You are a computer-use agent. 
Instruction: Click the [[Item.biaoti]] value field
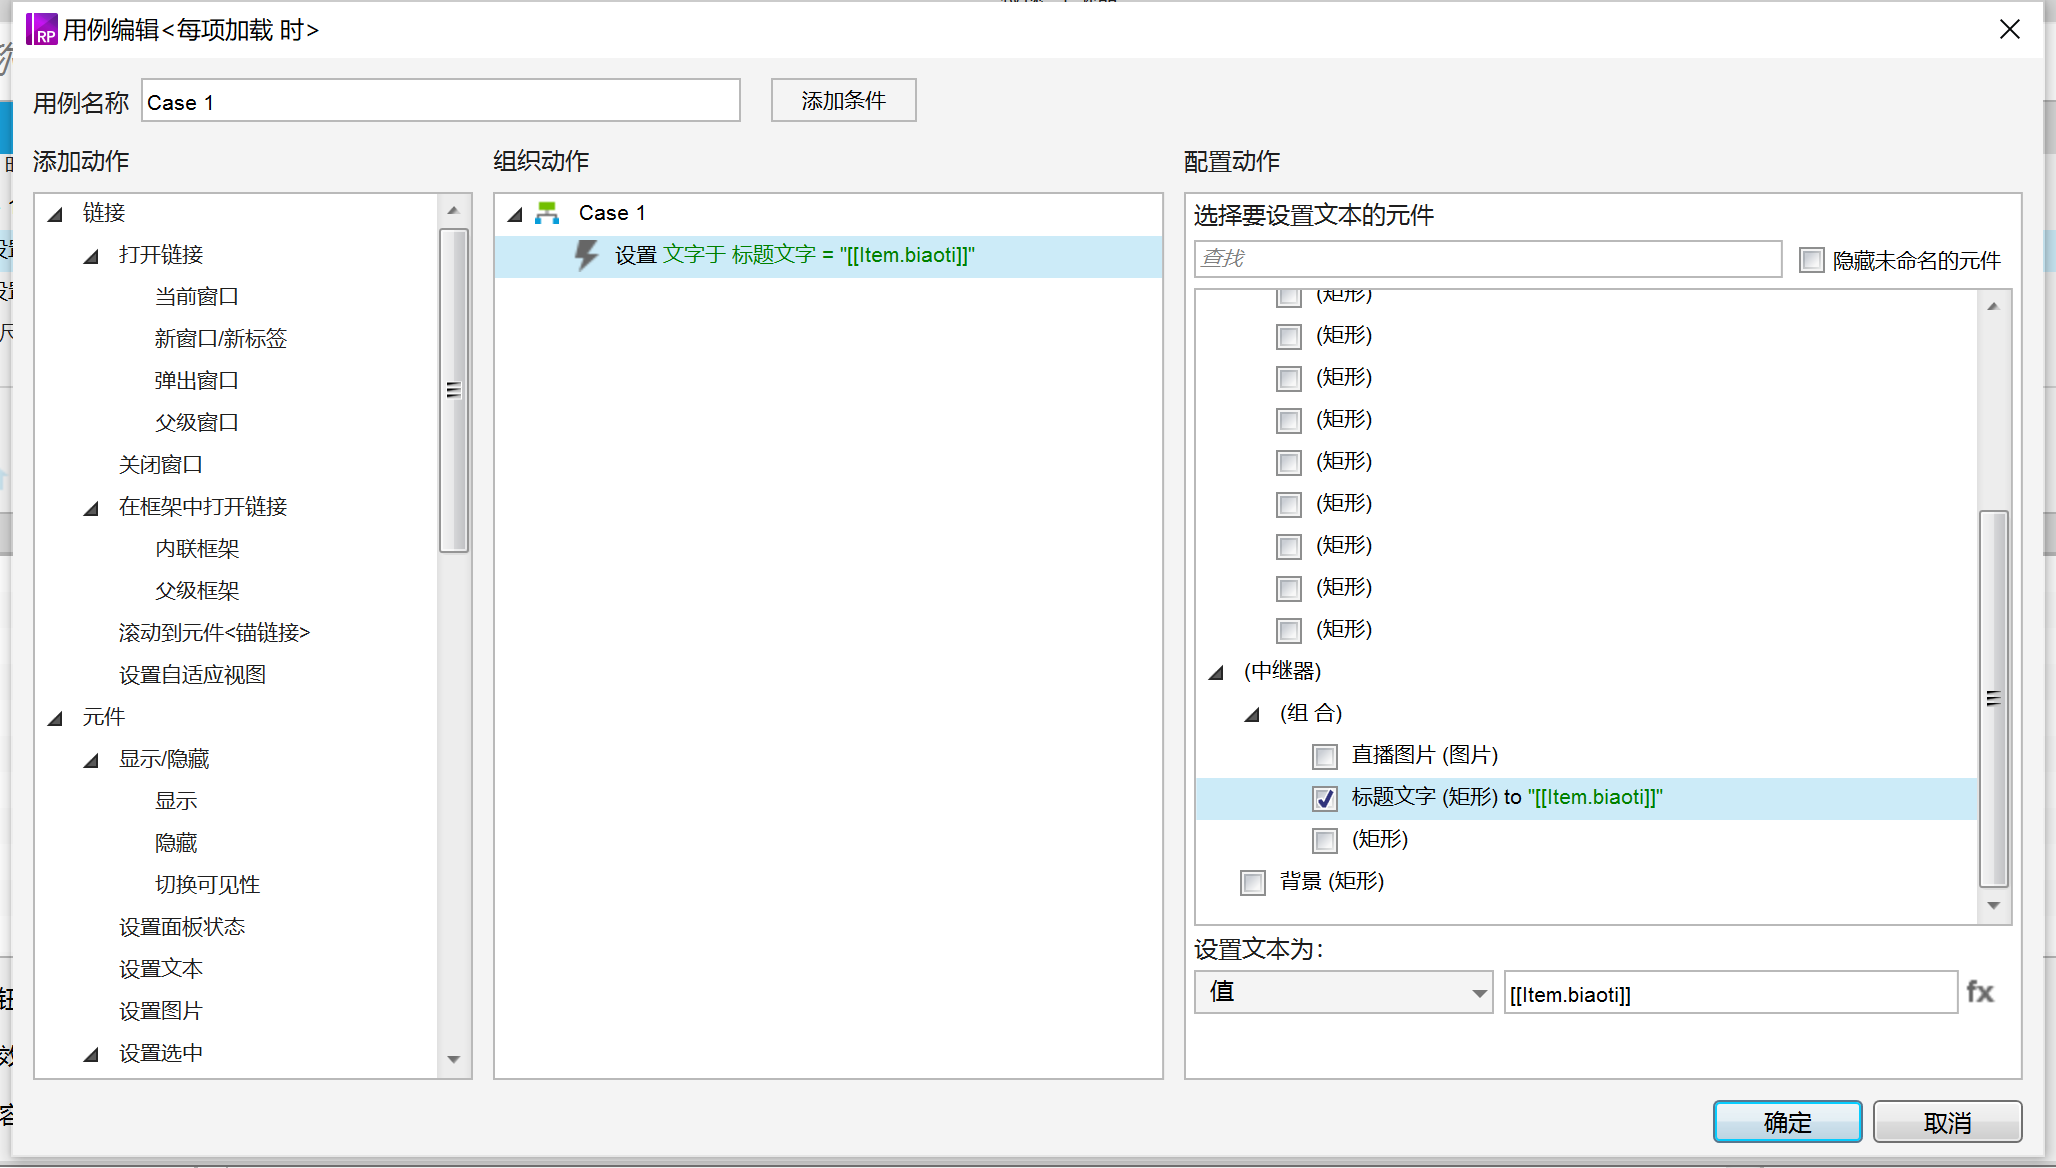(x=1731, y=993)
